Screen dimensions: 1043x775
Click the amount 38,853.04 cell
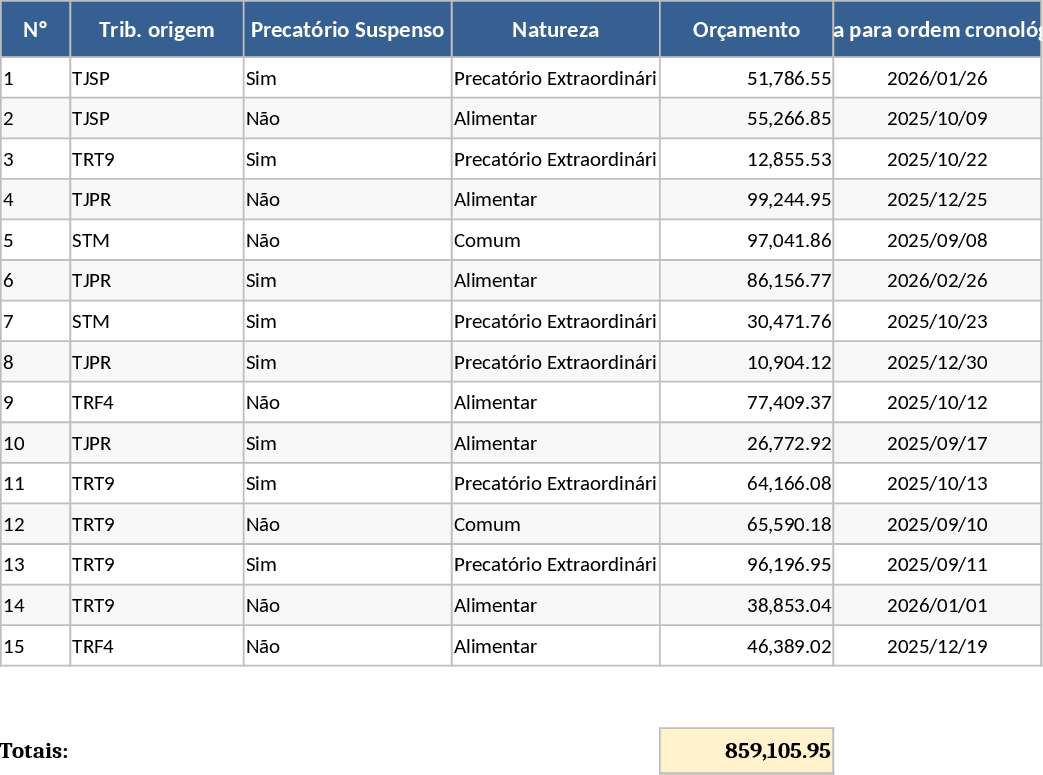click(746, 605)
